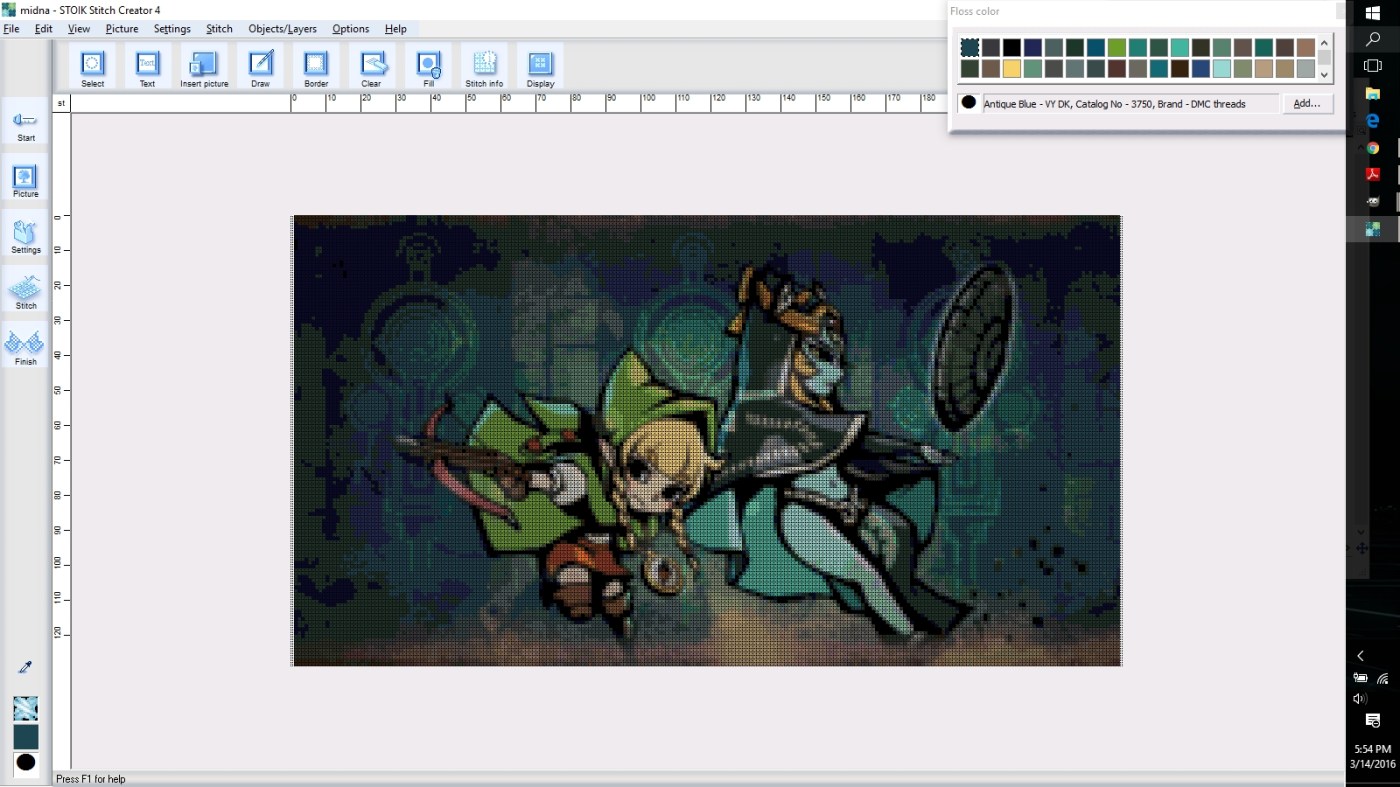Open the Objects/Layers menu
The width and height of the screenshot is (1400, 787).
tap(282, 29)
